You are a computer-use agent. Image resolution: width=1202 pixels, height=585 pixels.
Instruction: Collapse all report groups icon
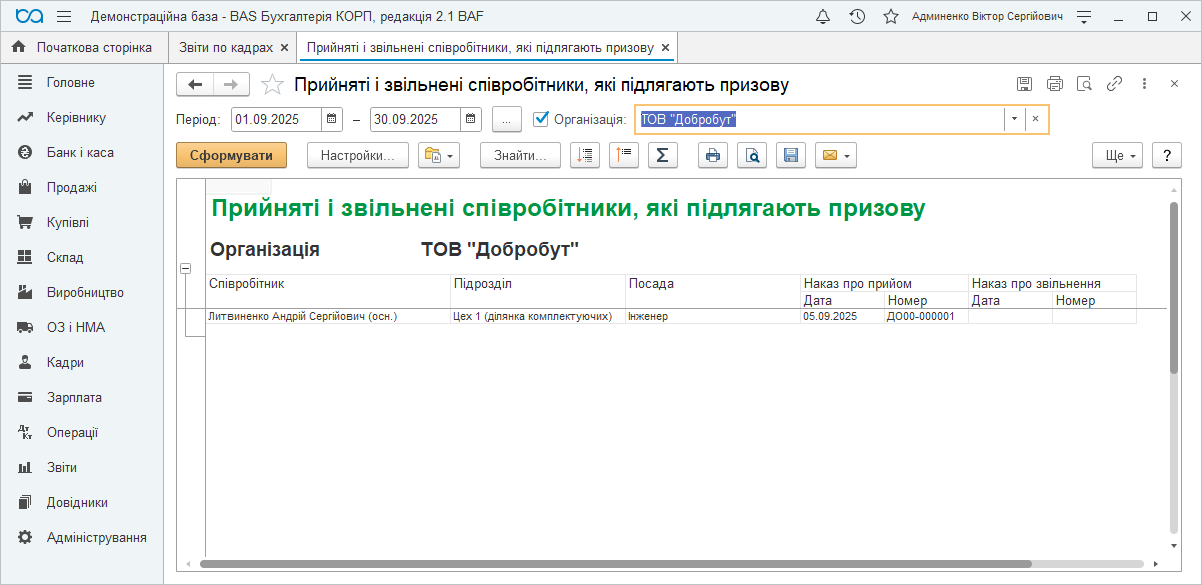623,155
